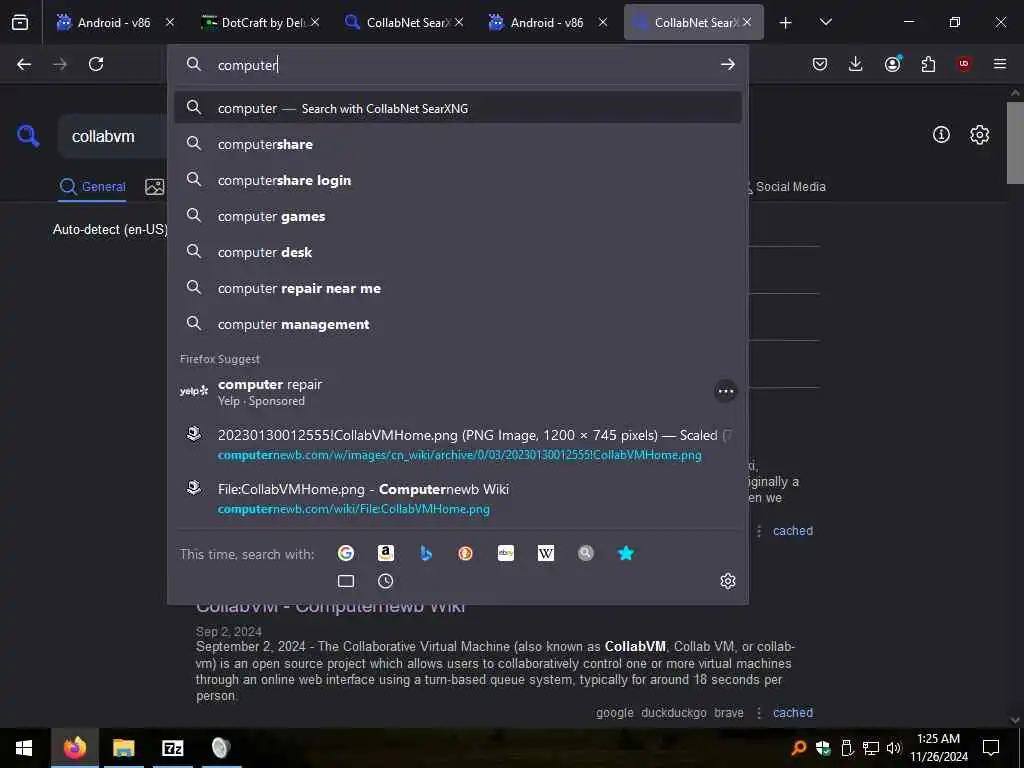Expand the list all tabs chevron
The width and height of the screenshot is (1024, 768).
(x=825, y=22)
